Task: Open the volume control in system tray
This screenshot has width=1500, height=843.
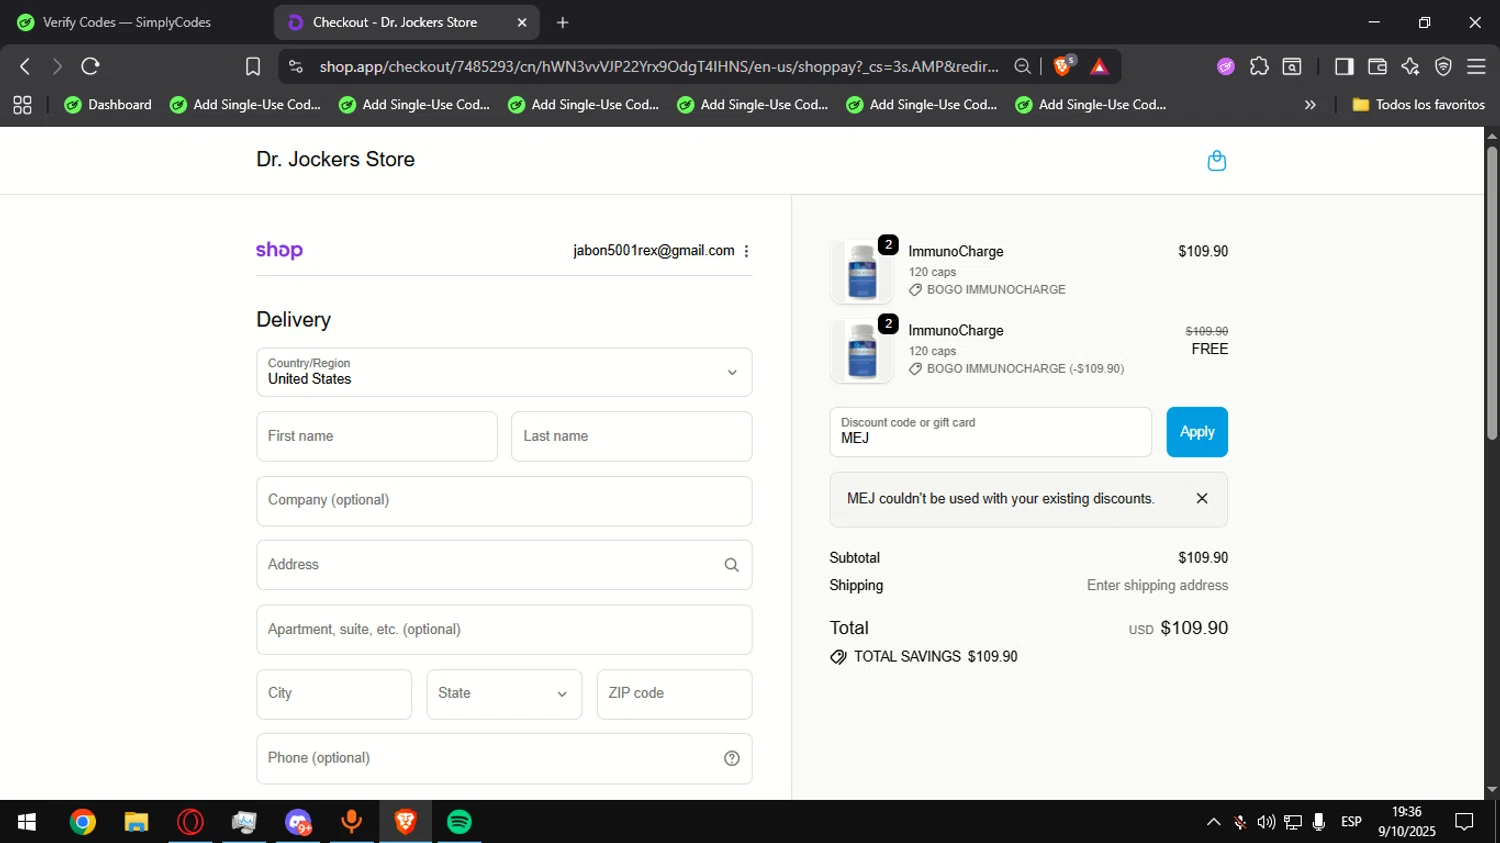Action: (1266, 822)
